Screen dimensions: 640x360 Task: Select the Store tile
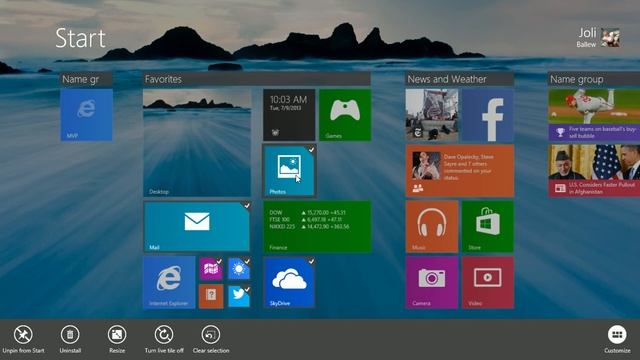[x=488, y=227]
